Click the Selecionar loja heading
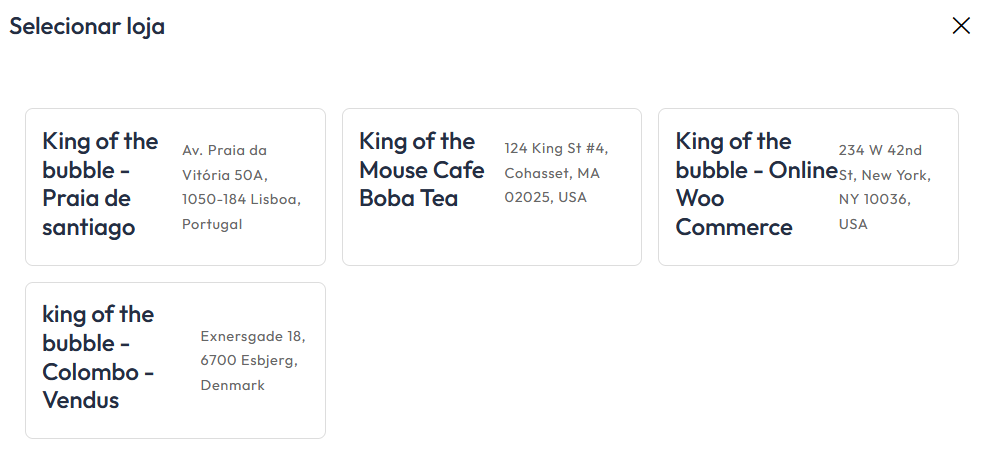Image resolution: width=984 pixels, height=455 pixels. 87,27
